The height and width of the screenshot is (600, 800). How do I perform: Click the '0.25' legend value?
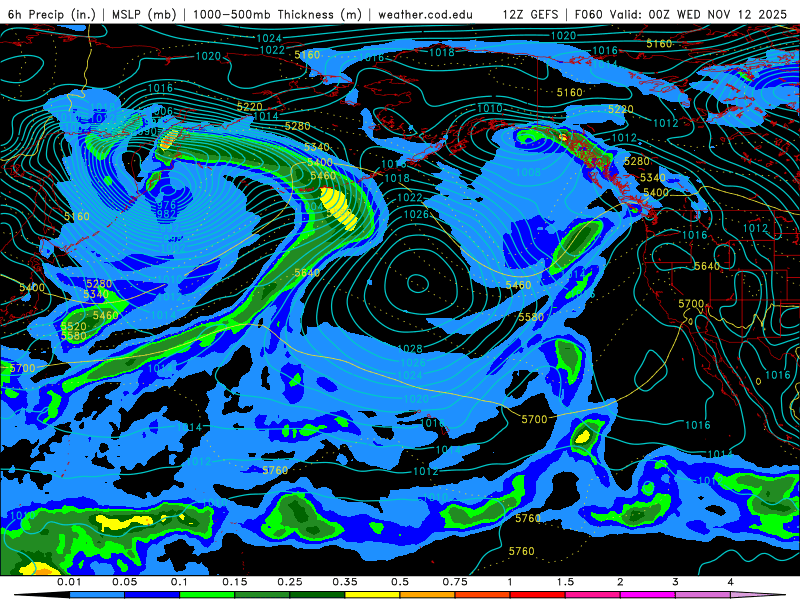pyautogui.click(x=290, y=582)
